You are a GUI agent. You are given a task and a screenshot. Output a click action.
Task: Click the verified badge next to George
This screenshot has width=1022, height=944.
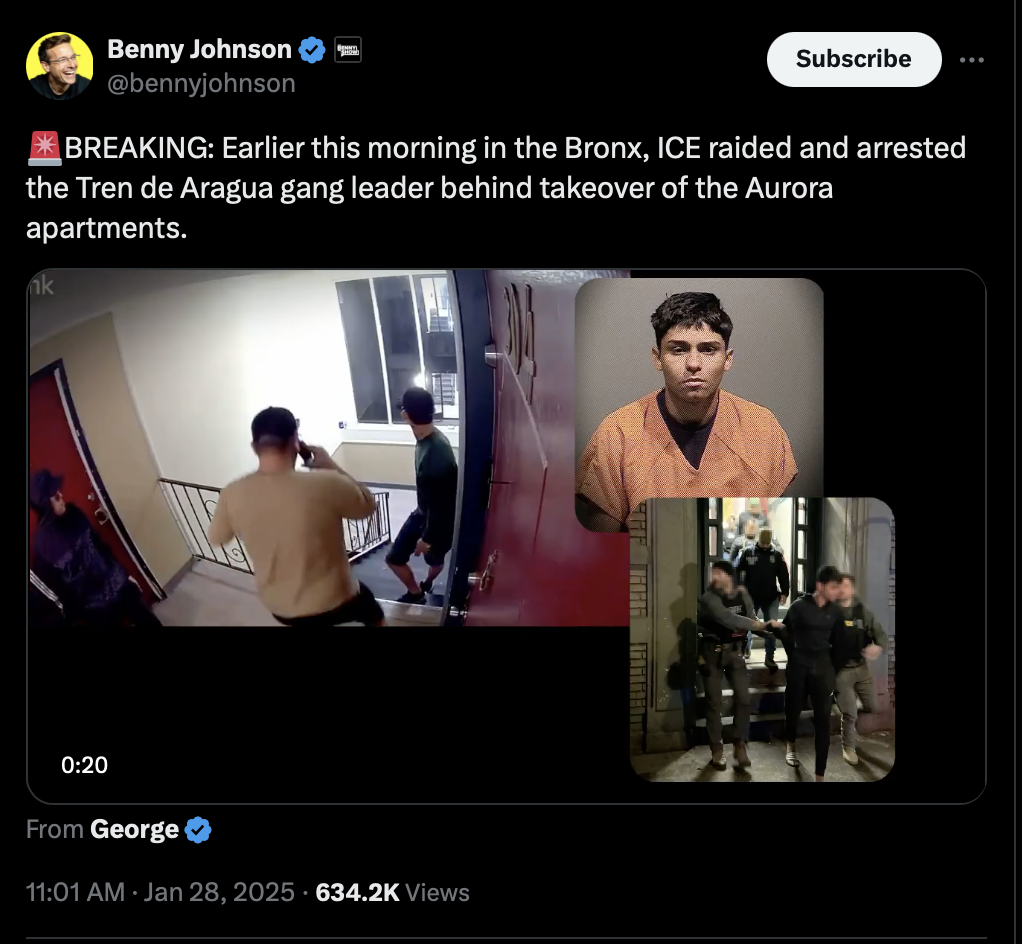198,830
